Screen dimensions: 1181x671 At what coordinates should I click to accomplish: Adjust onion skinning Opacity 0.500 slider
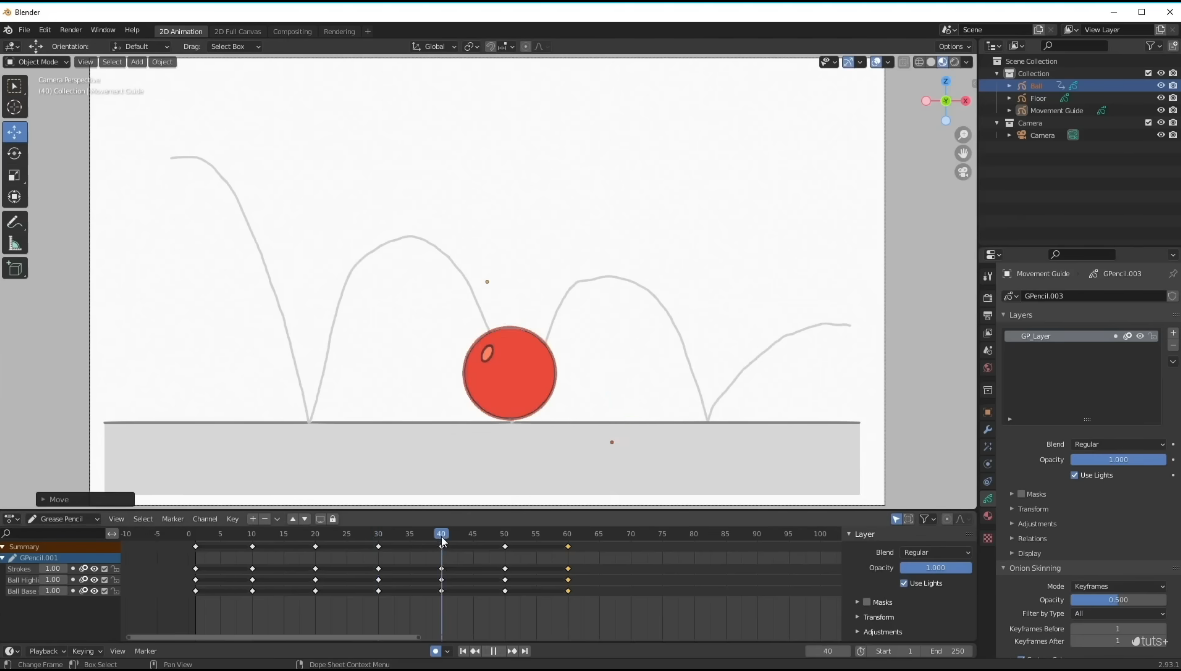coord(1118,600)
